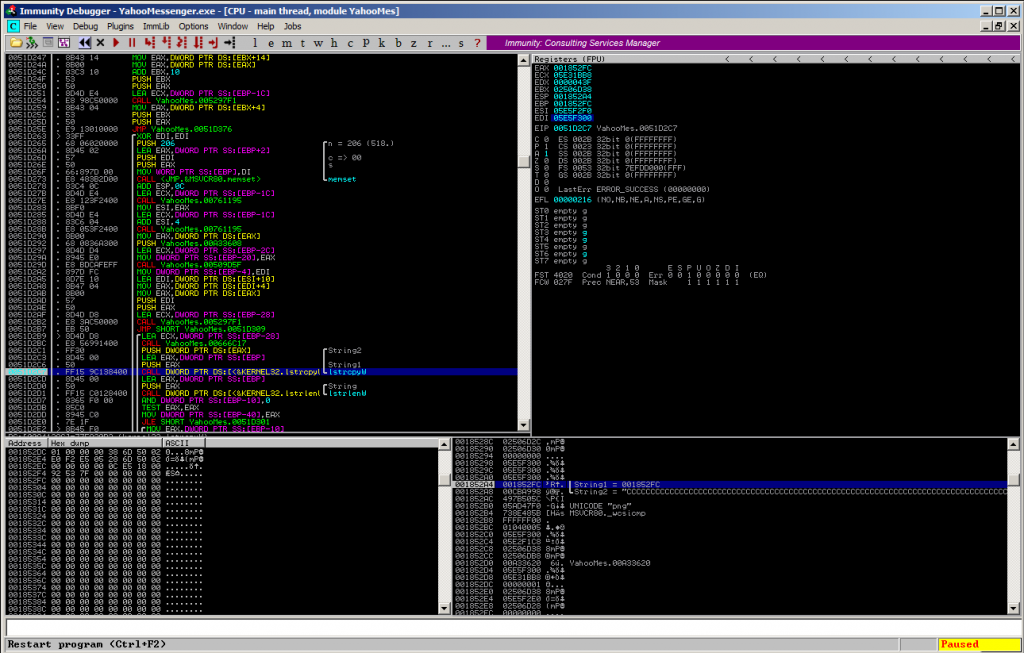Click the ASCII column header in dump pane
This screenshot has height=653, width=1024.
[184, 443]
